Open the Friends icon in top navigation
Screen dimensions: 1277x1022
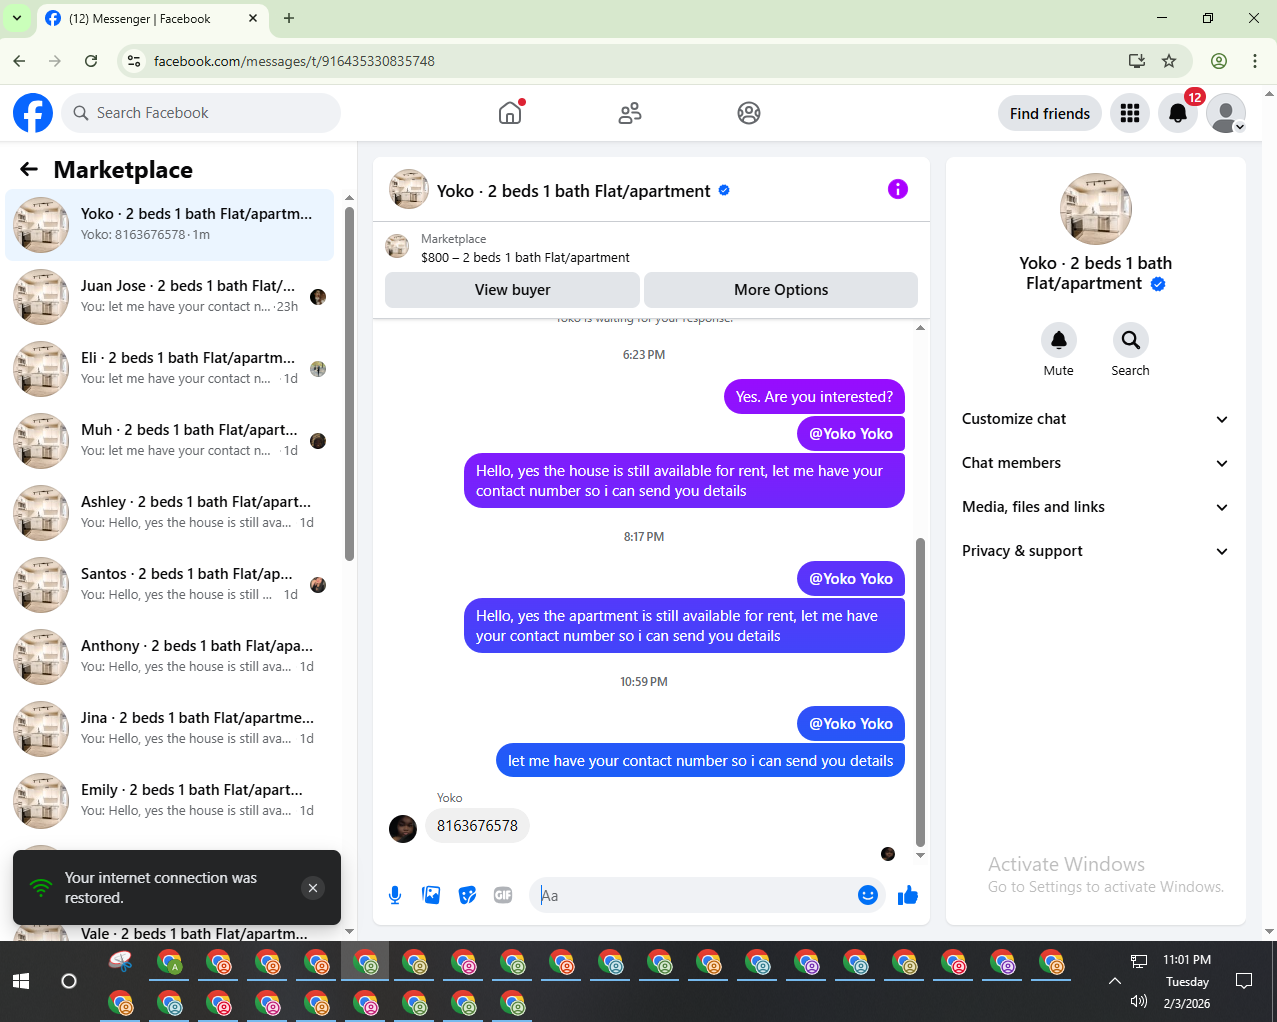coord(630,113)
